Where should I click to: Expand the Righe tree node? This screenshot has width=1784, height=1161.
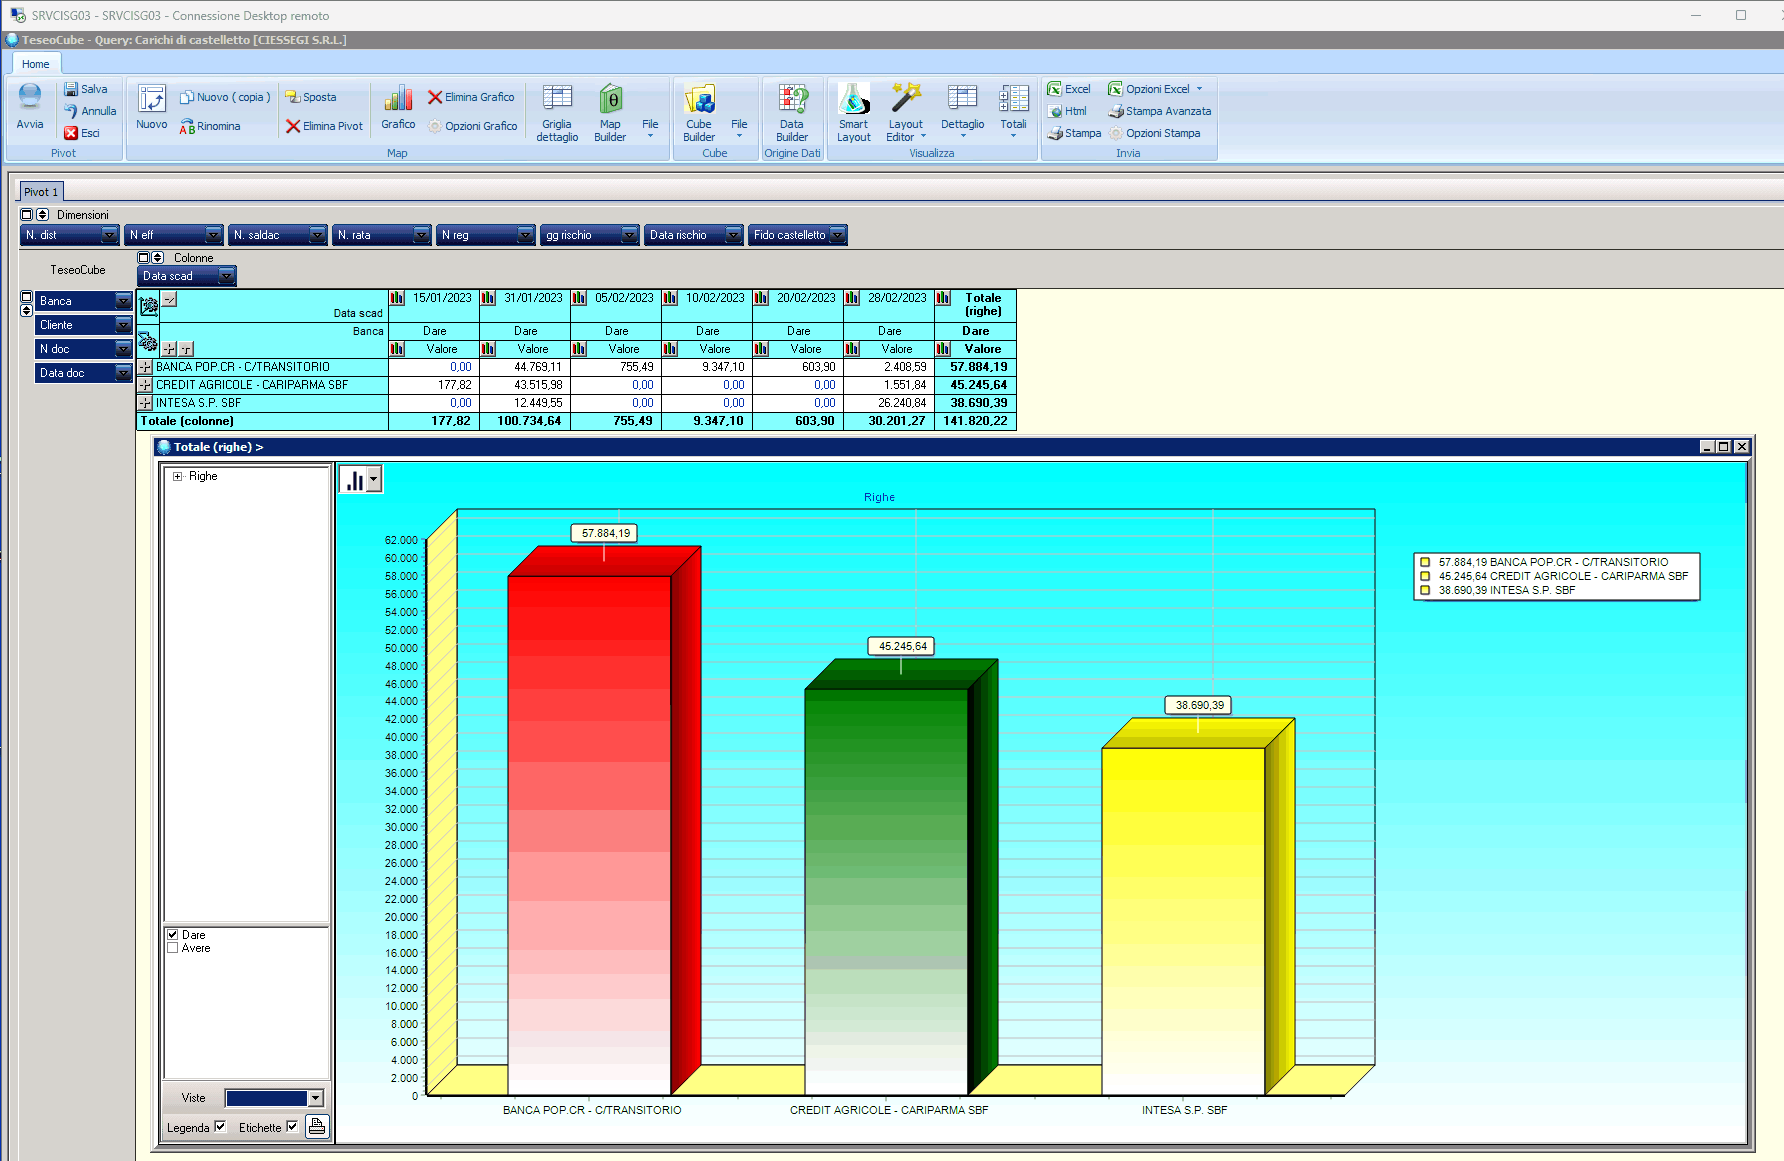[x=177, y=476]
